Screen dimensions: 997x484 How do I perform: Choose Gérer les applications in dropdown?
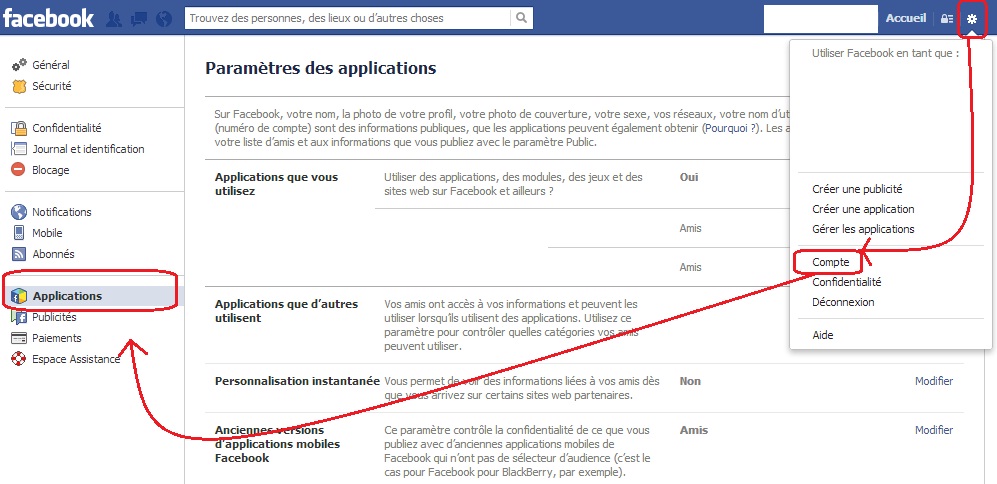(863, 228)
